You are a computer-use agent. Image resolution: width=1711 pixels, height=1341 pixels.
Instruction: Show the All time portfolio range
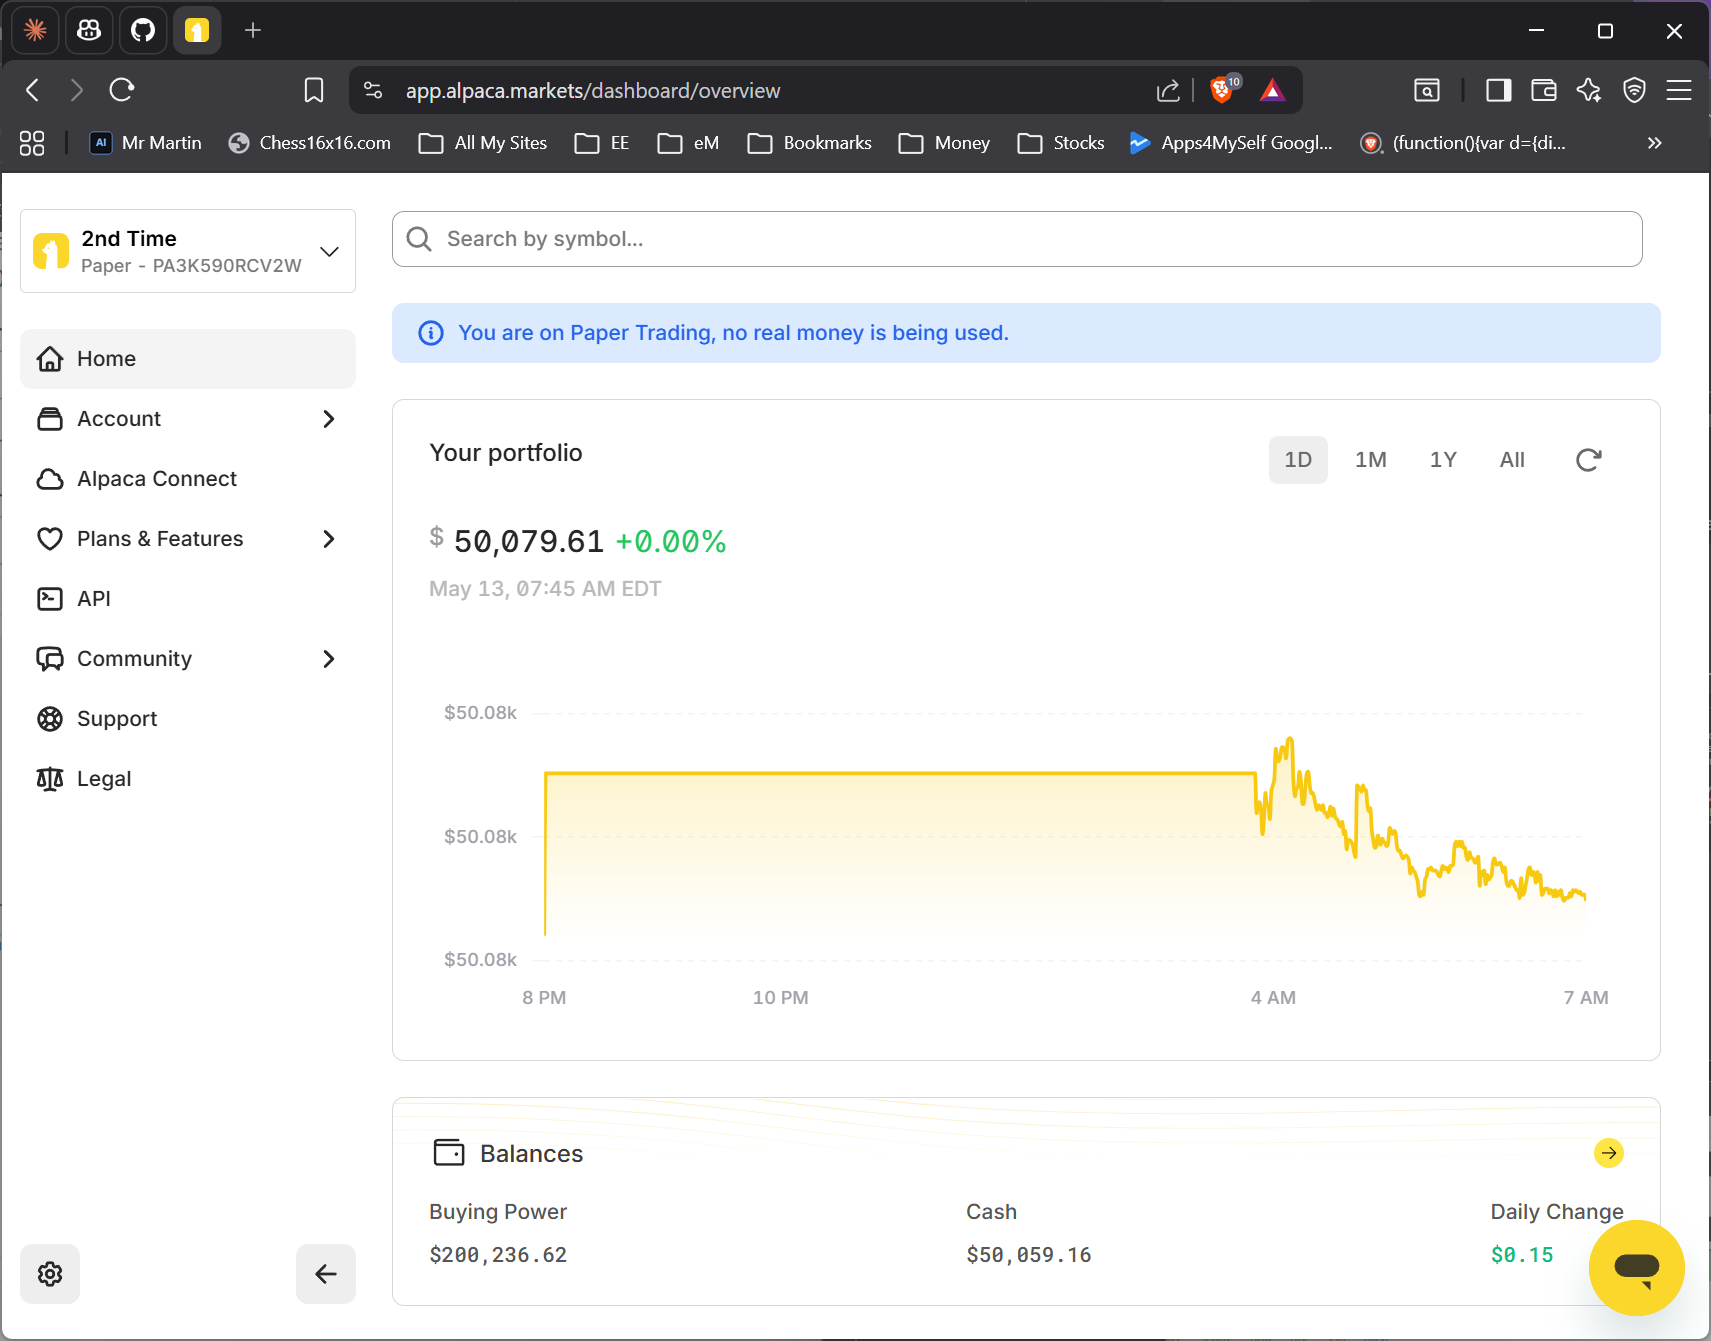[x=1512, y=460]
